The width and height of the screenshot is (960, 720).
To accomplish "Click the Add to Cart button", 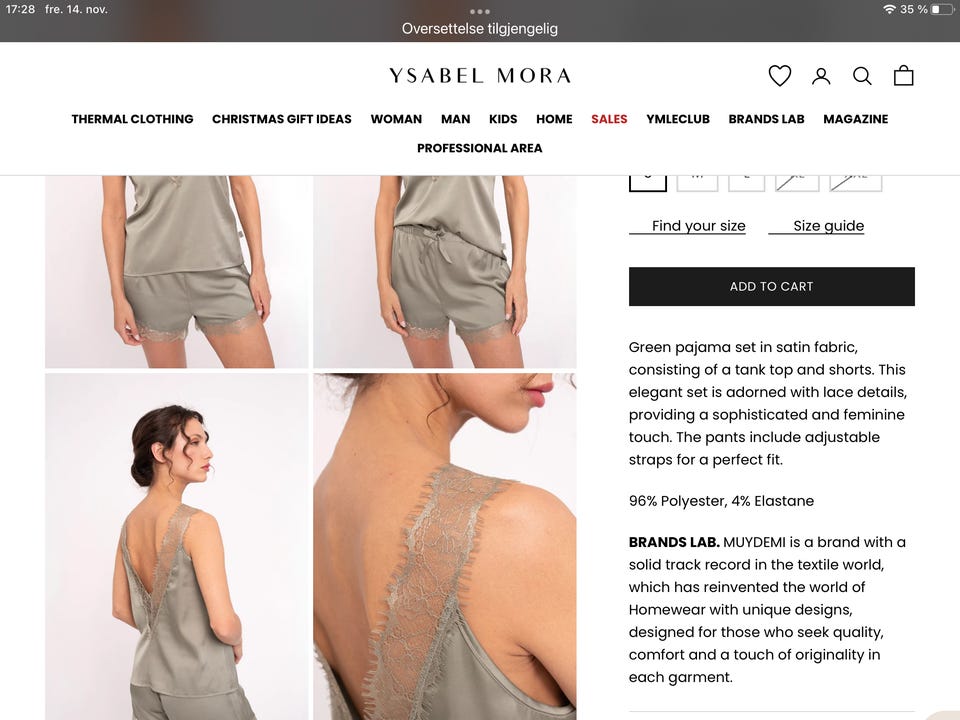I will coord(771,287).
